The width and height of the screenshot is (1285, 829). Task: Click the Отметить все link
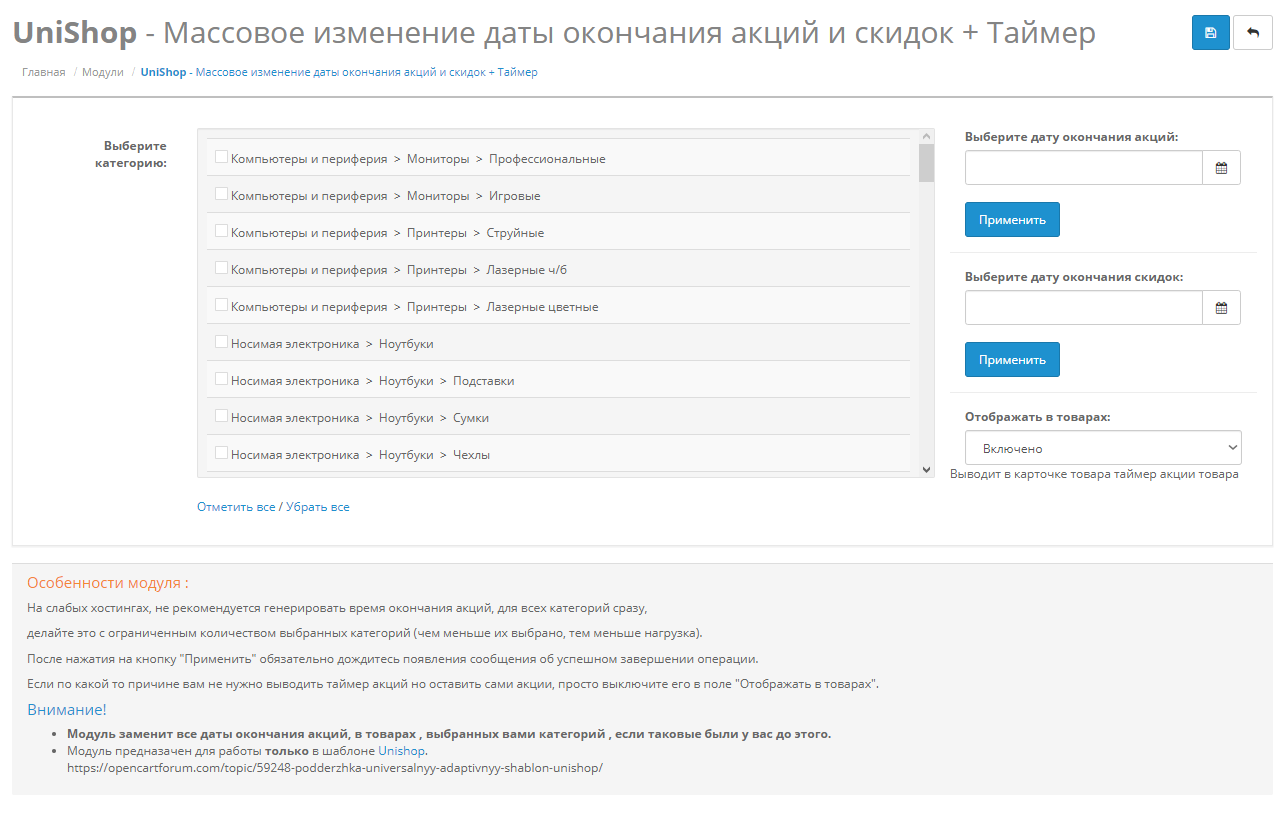[x=236, y=507]
